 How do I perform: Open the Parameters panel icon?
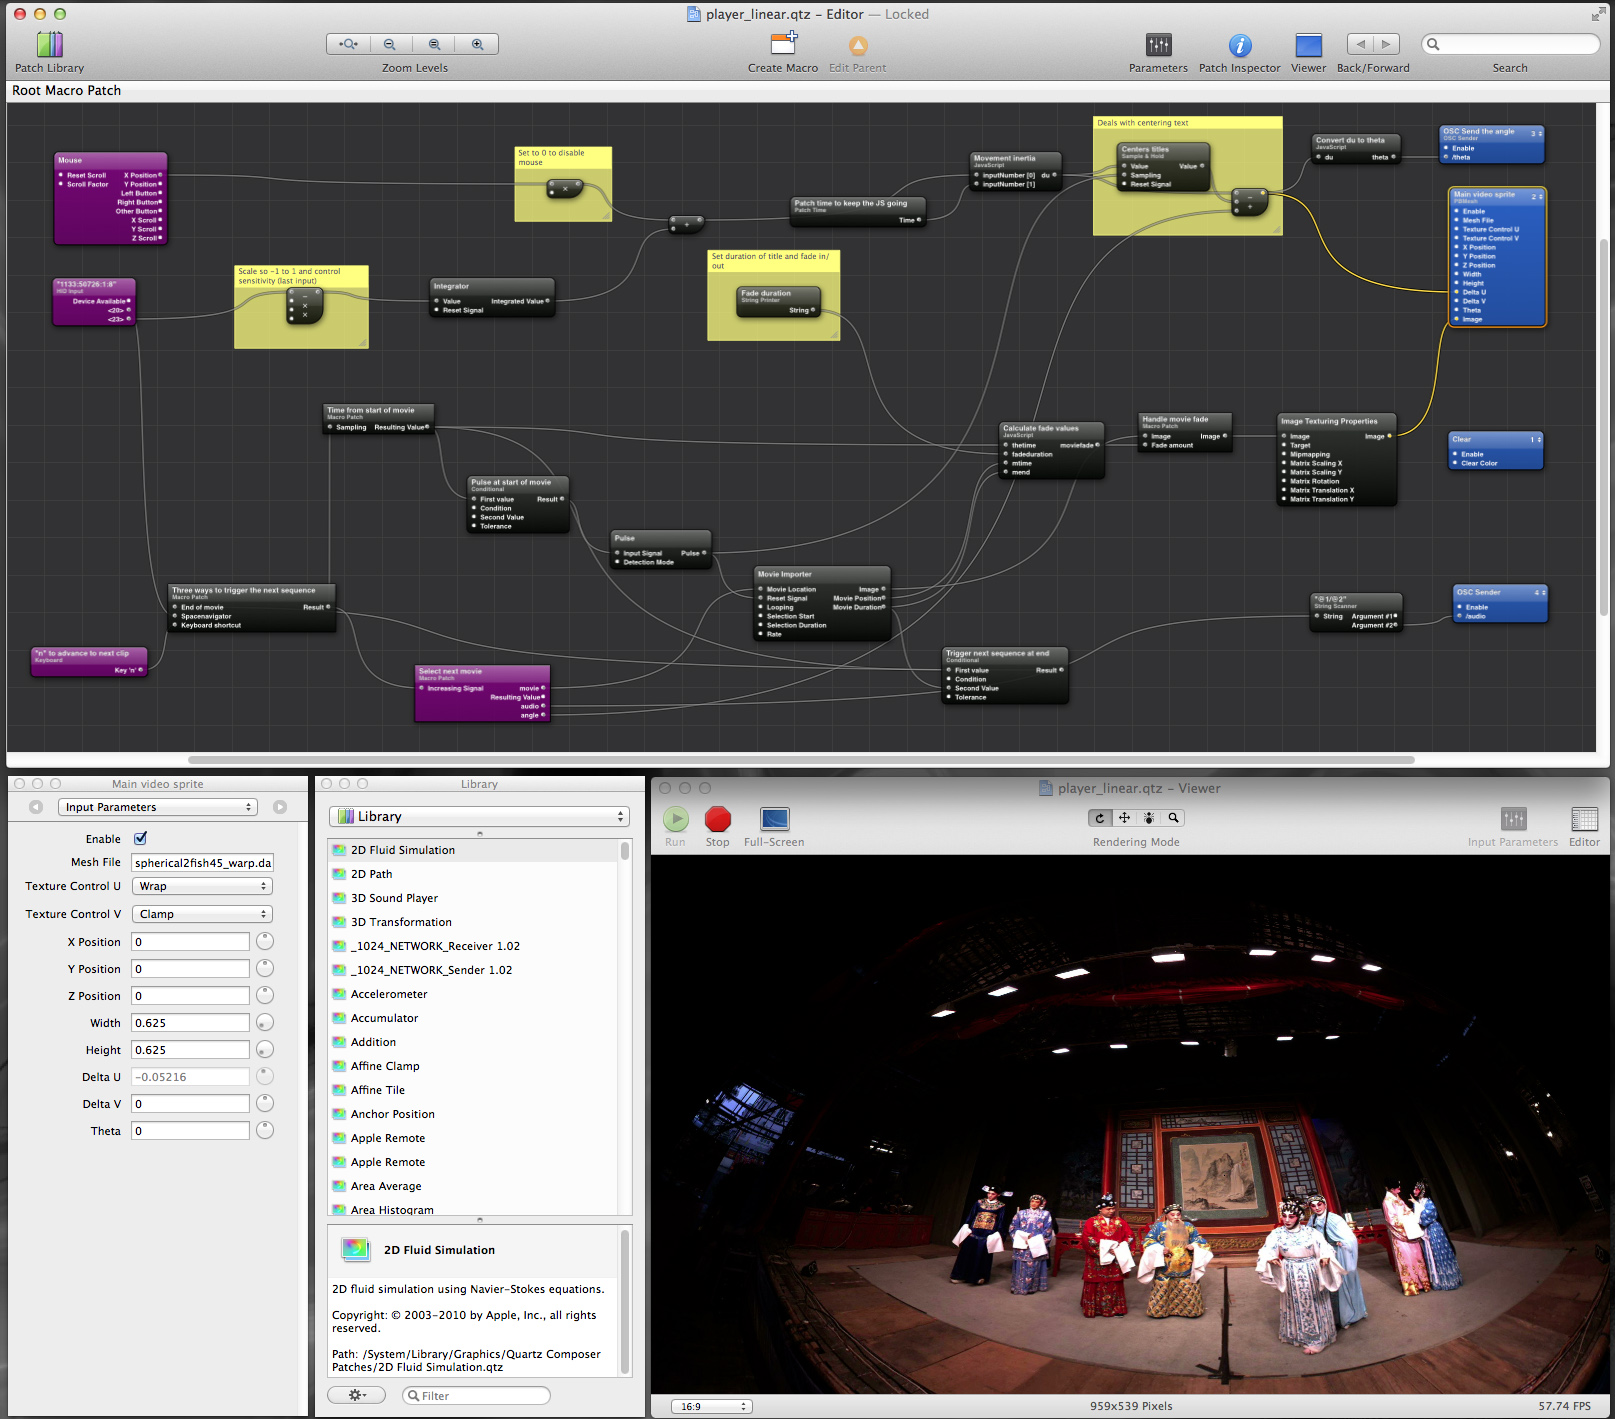[x=1158, y=45]
